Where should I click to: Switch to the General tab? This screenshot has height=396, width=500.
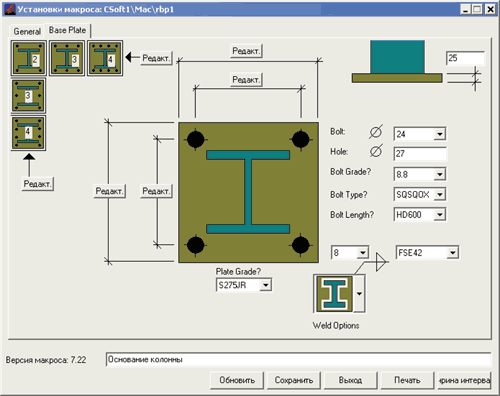pyautogui.click(x=27, y=32)
